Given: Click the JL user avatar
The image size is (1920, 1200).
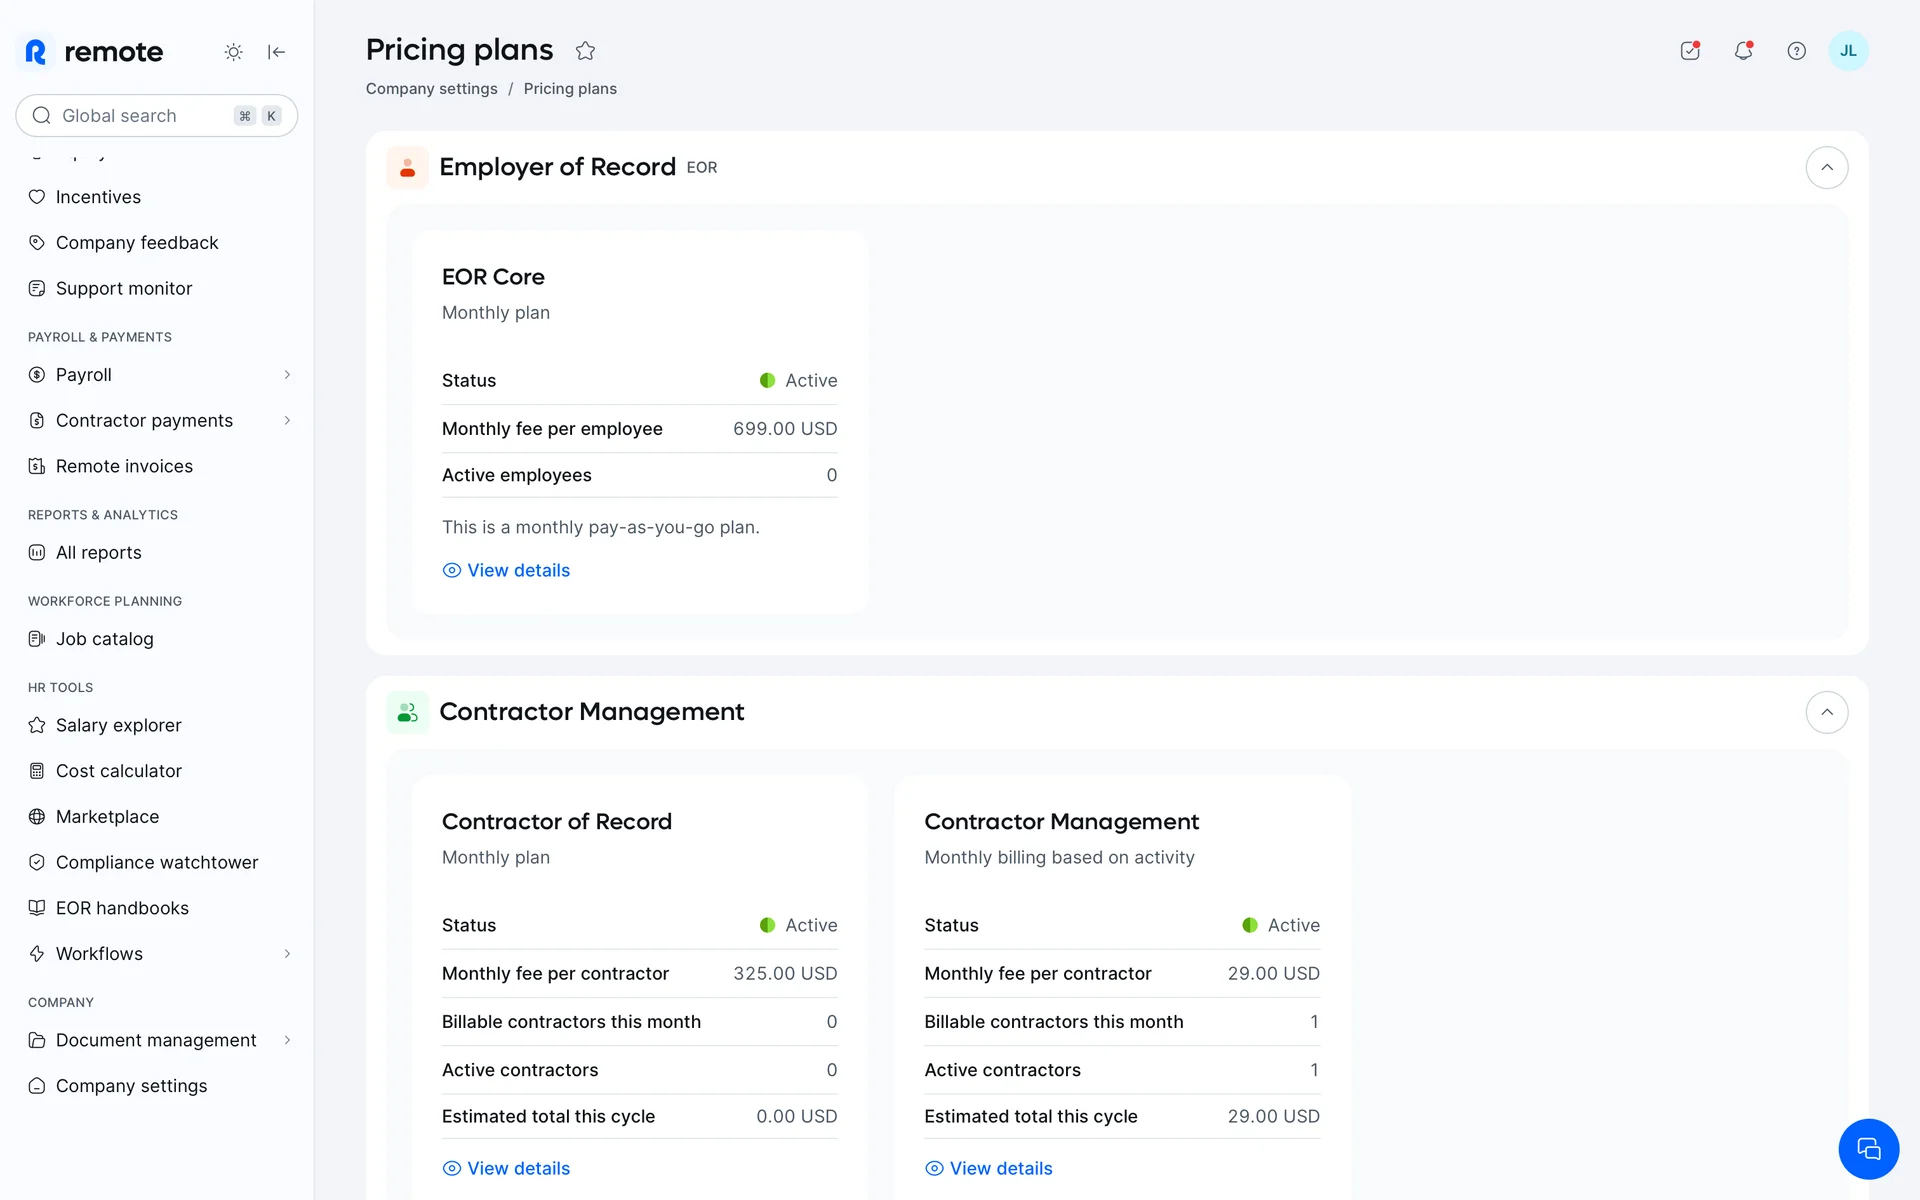Looking at the screenshot, I should (1847, 51).
